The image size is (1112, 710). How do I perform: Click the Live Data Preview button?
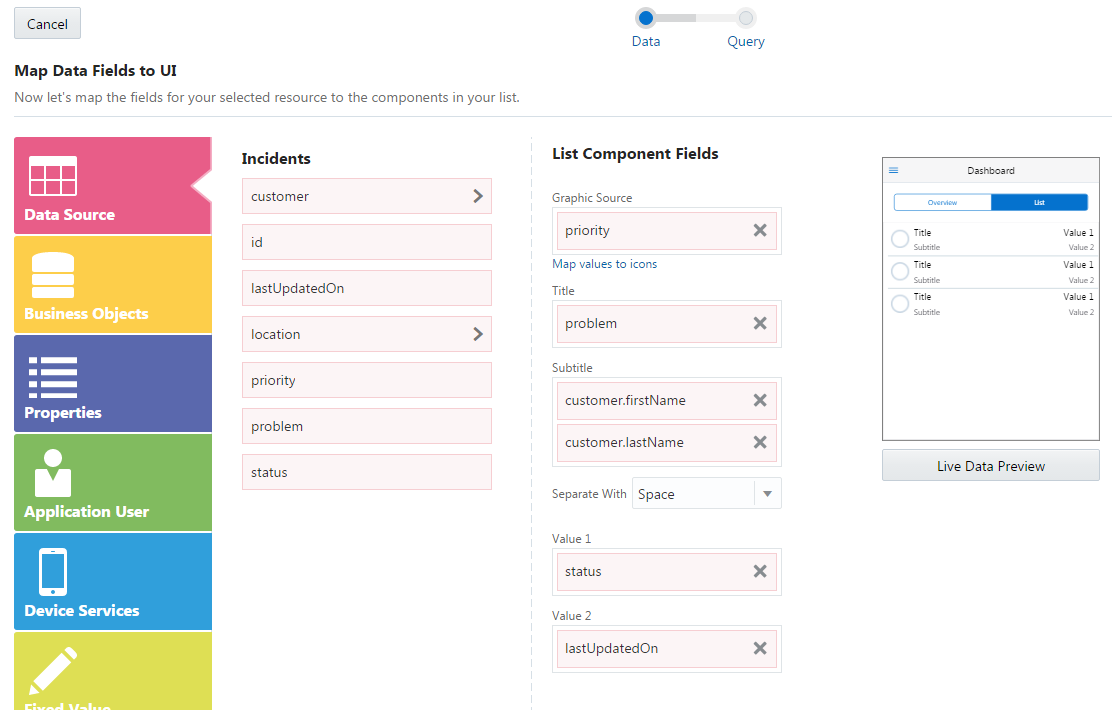point(990,466)
